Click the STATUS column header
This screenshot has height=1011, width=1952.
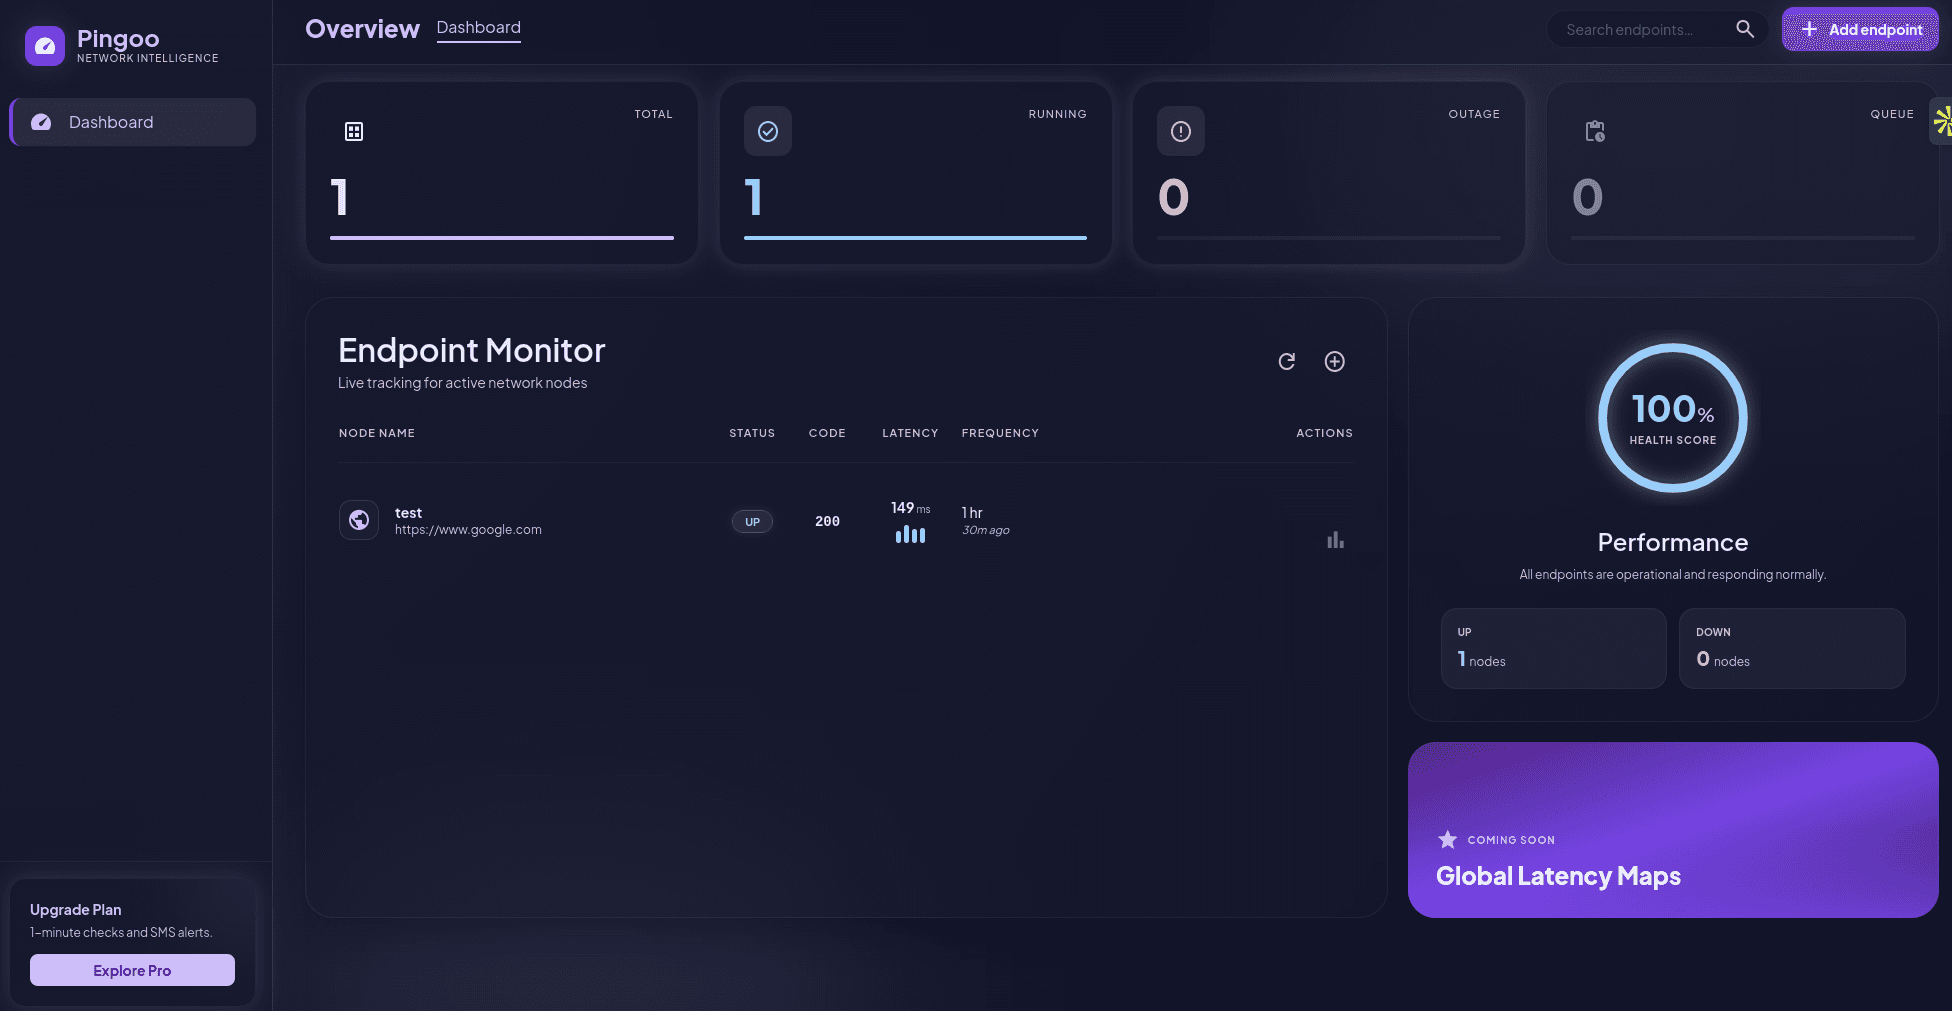pyautogui.click(x=752, y=433)
